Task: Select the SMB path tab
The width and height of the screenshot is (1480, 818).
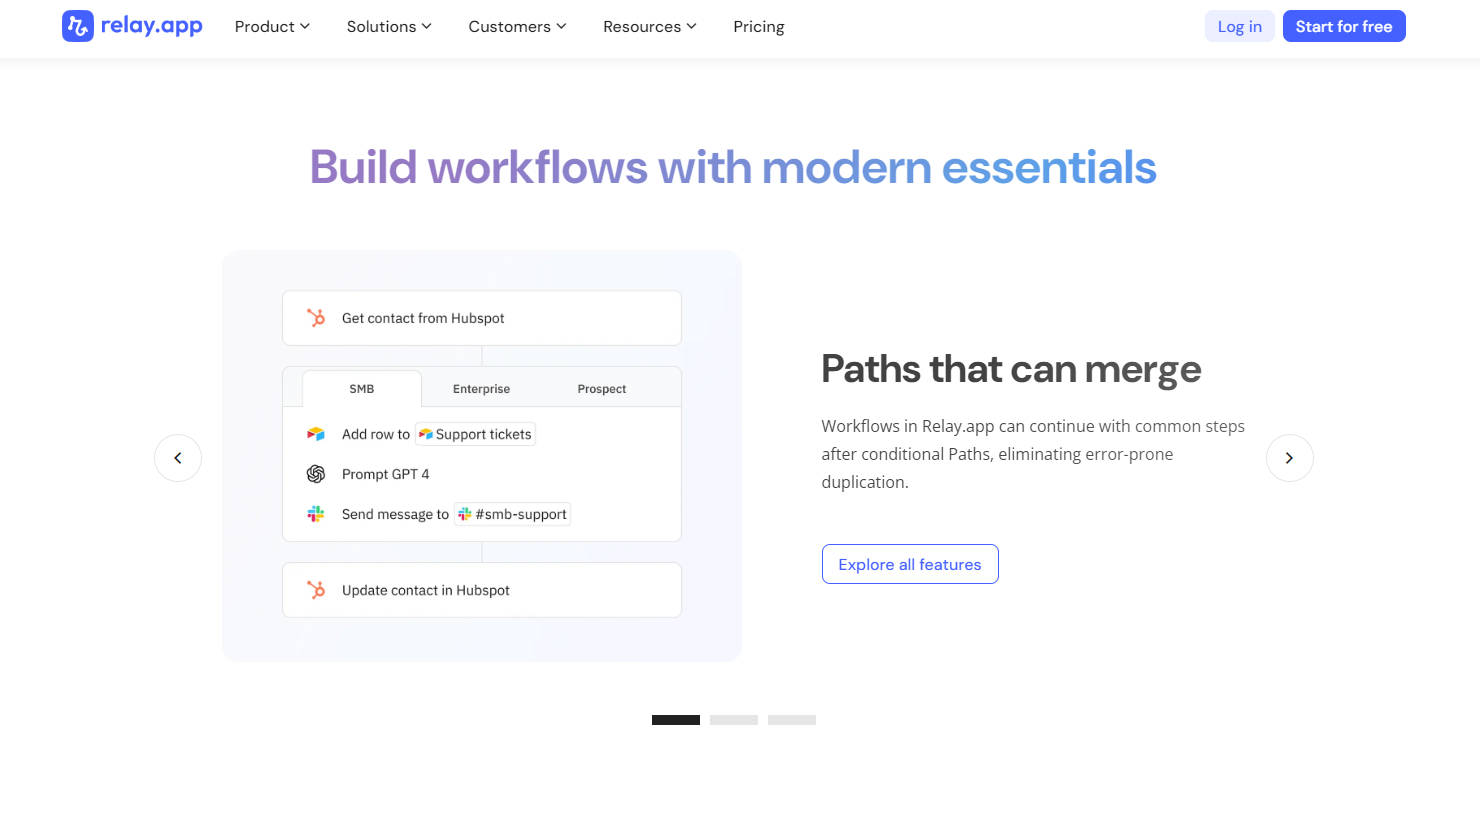Action: pyautogui.click(x=362, y=389)
